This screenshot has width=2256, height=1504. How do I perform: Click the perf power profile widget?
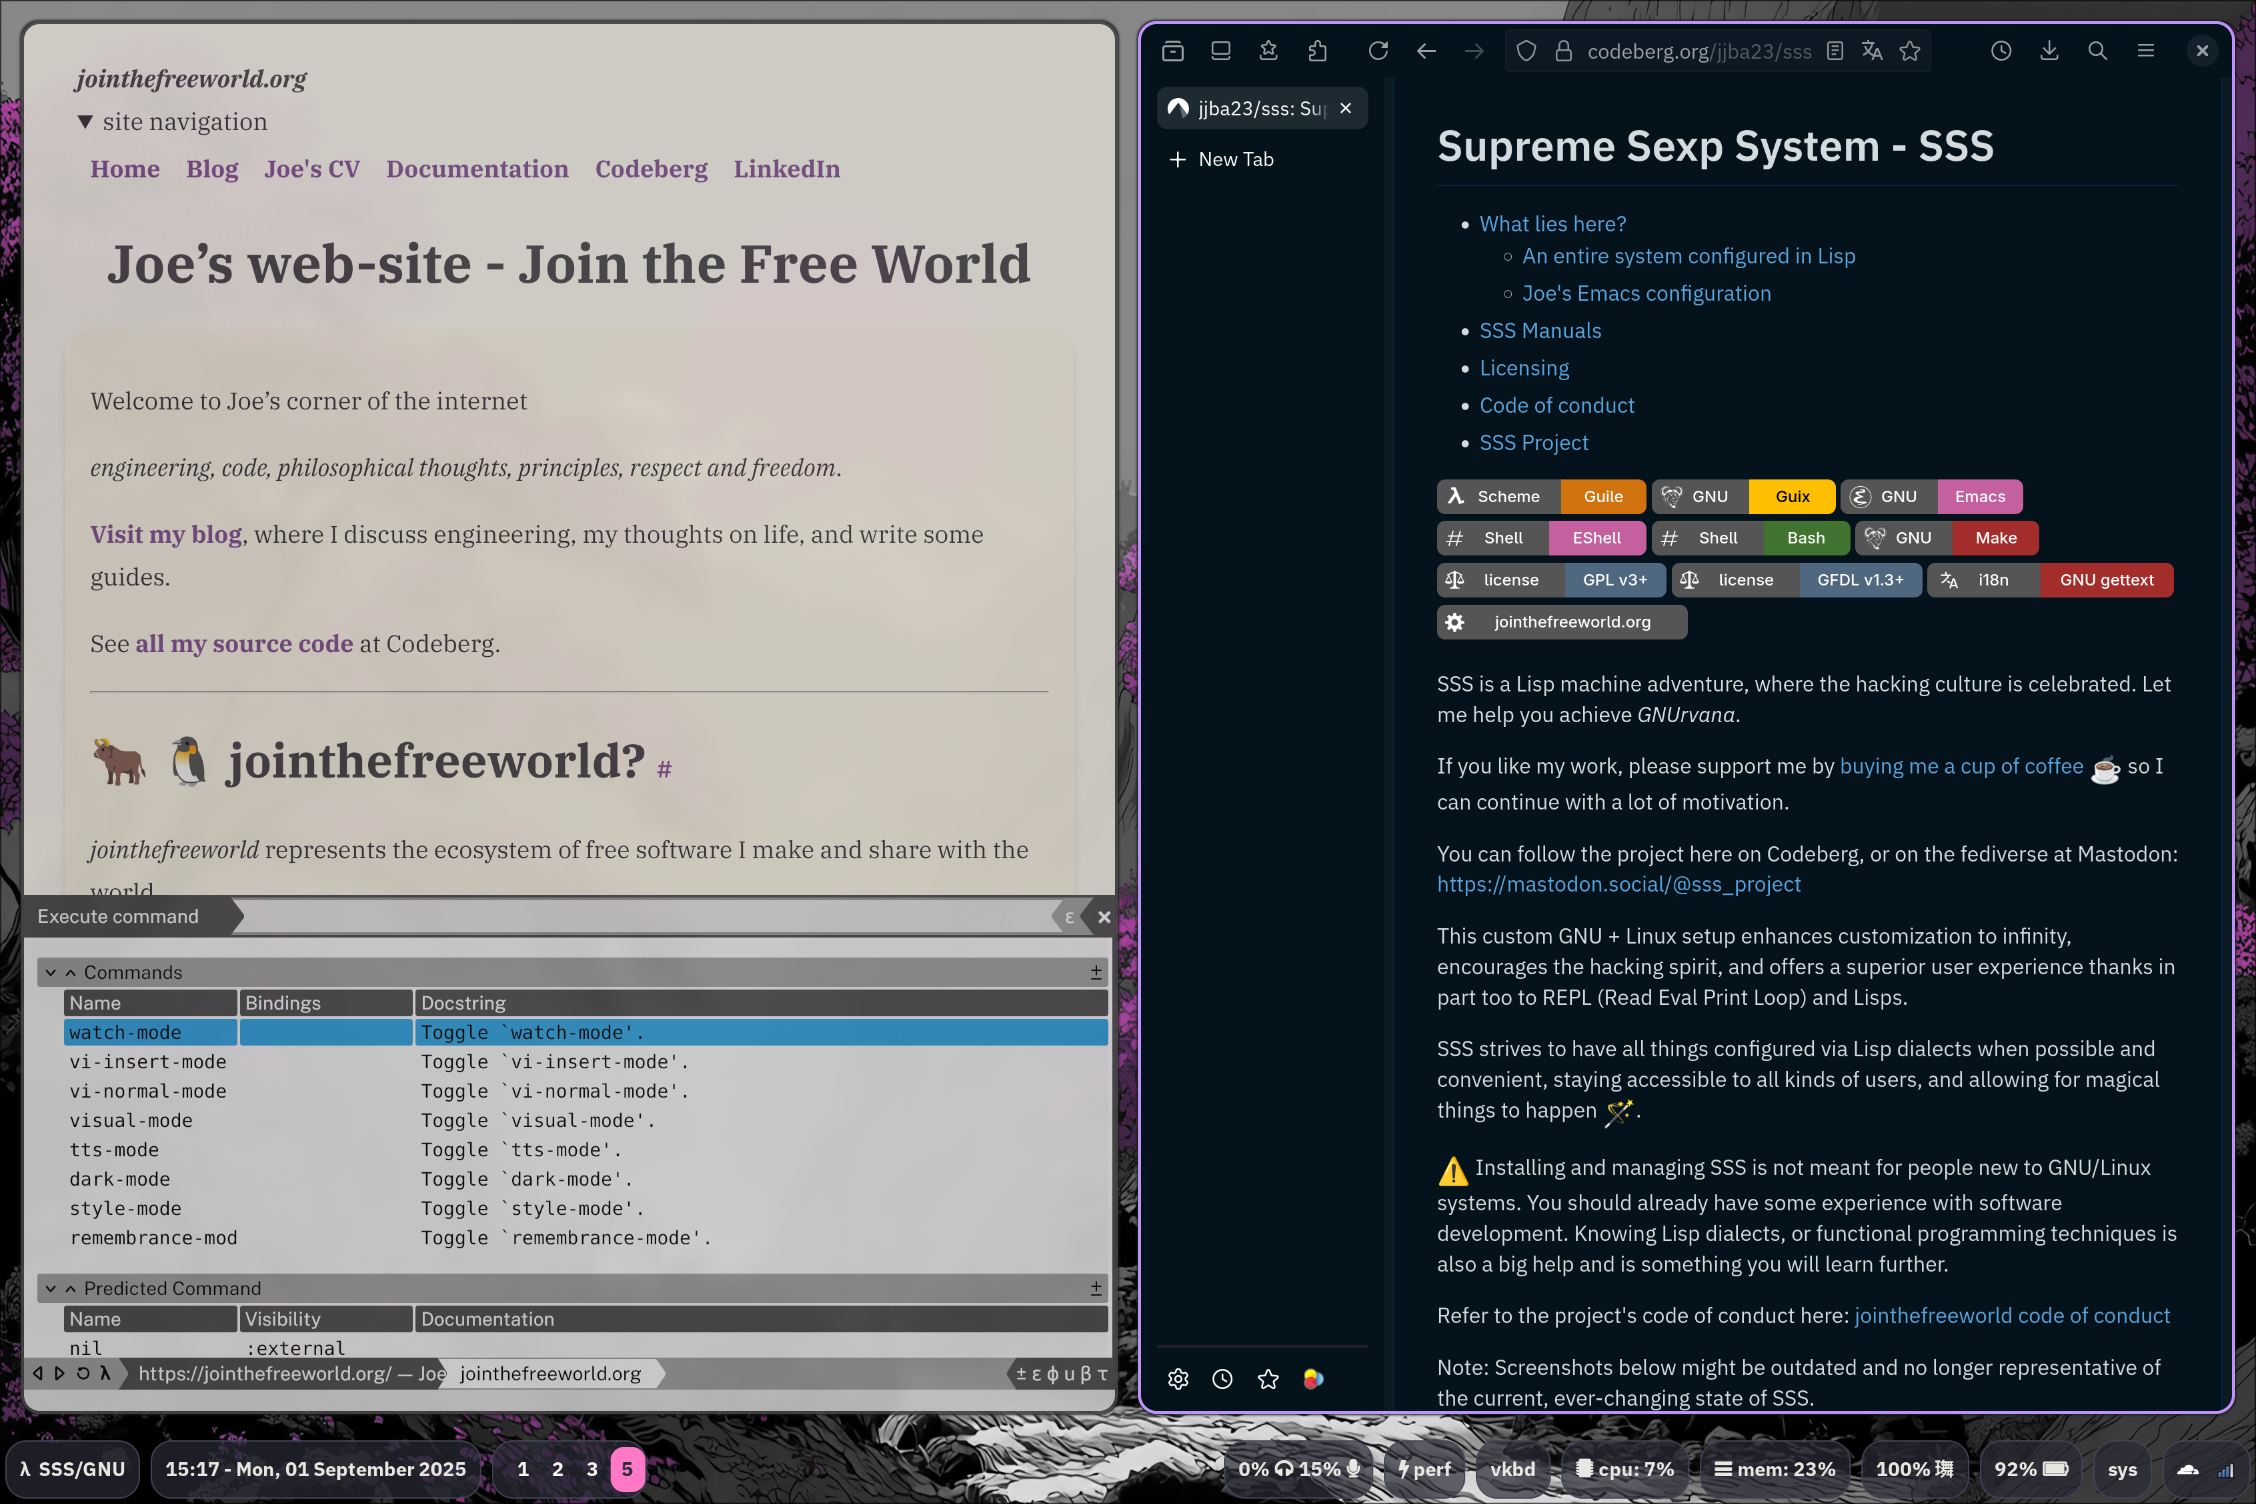tap(1424, 1469)
